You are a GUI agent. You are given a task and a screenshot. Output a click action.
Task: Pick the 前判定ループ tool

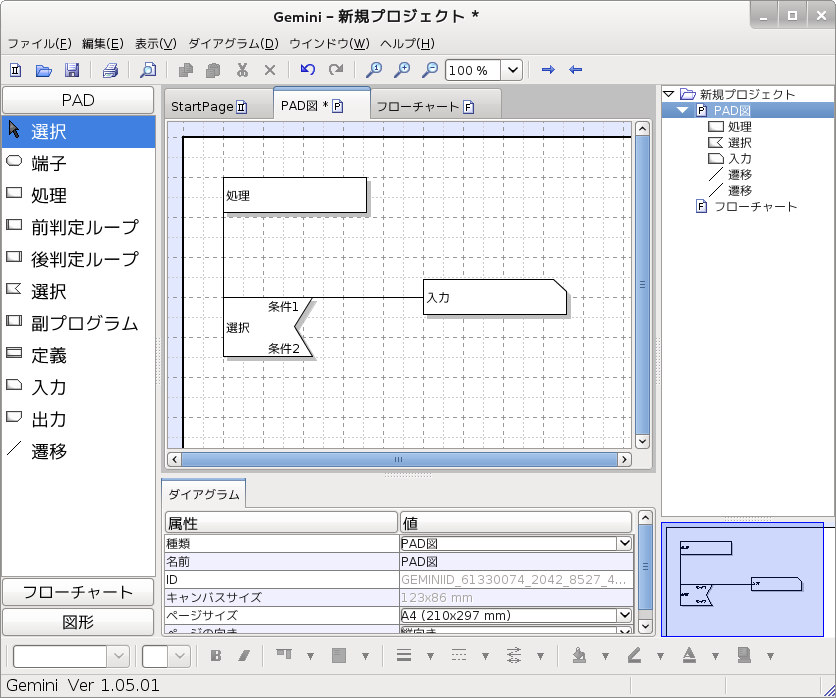78,227
